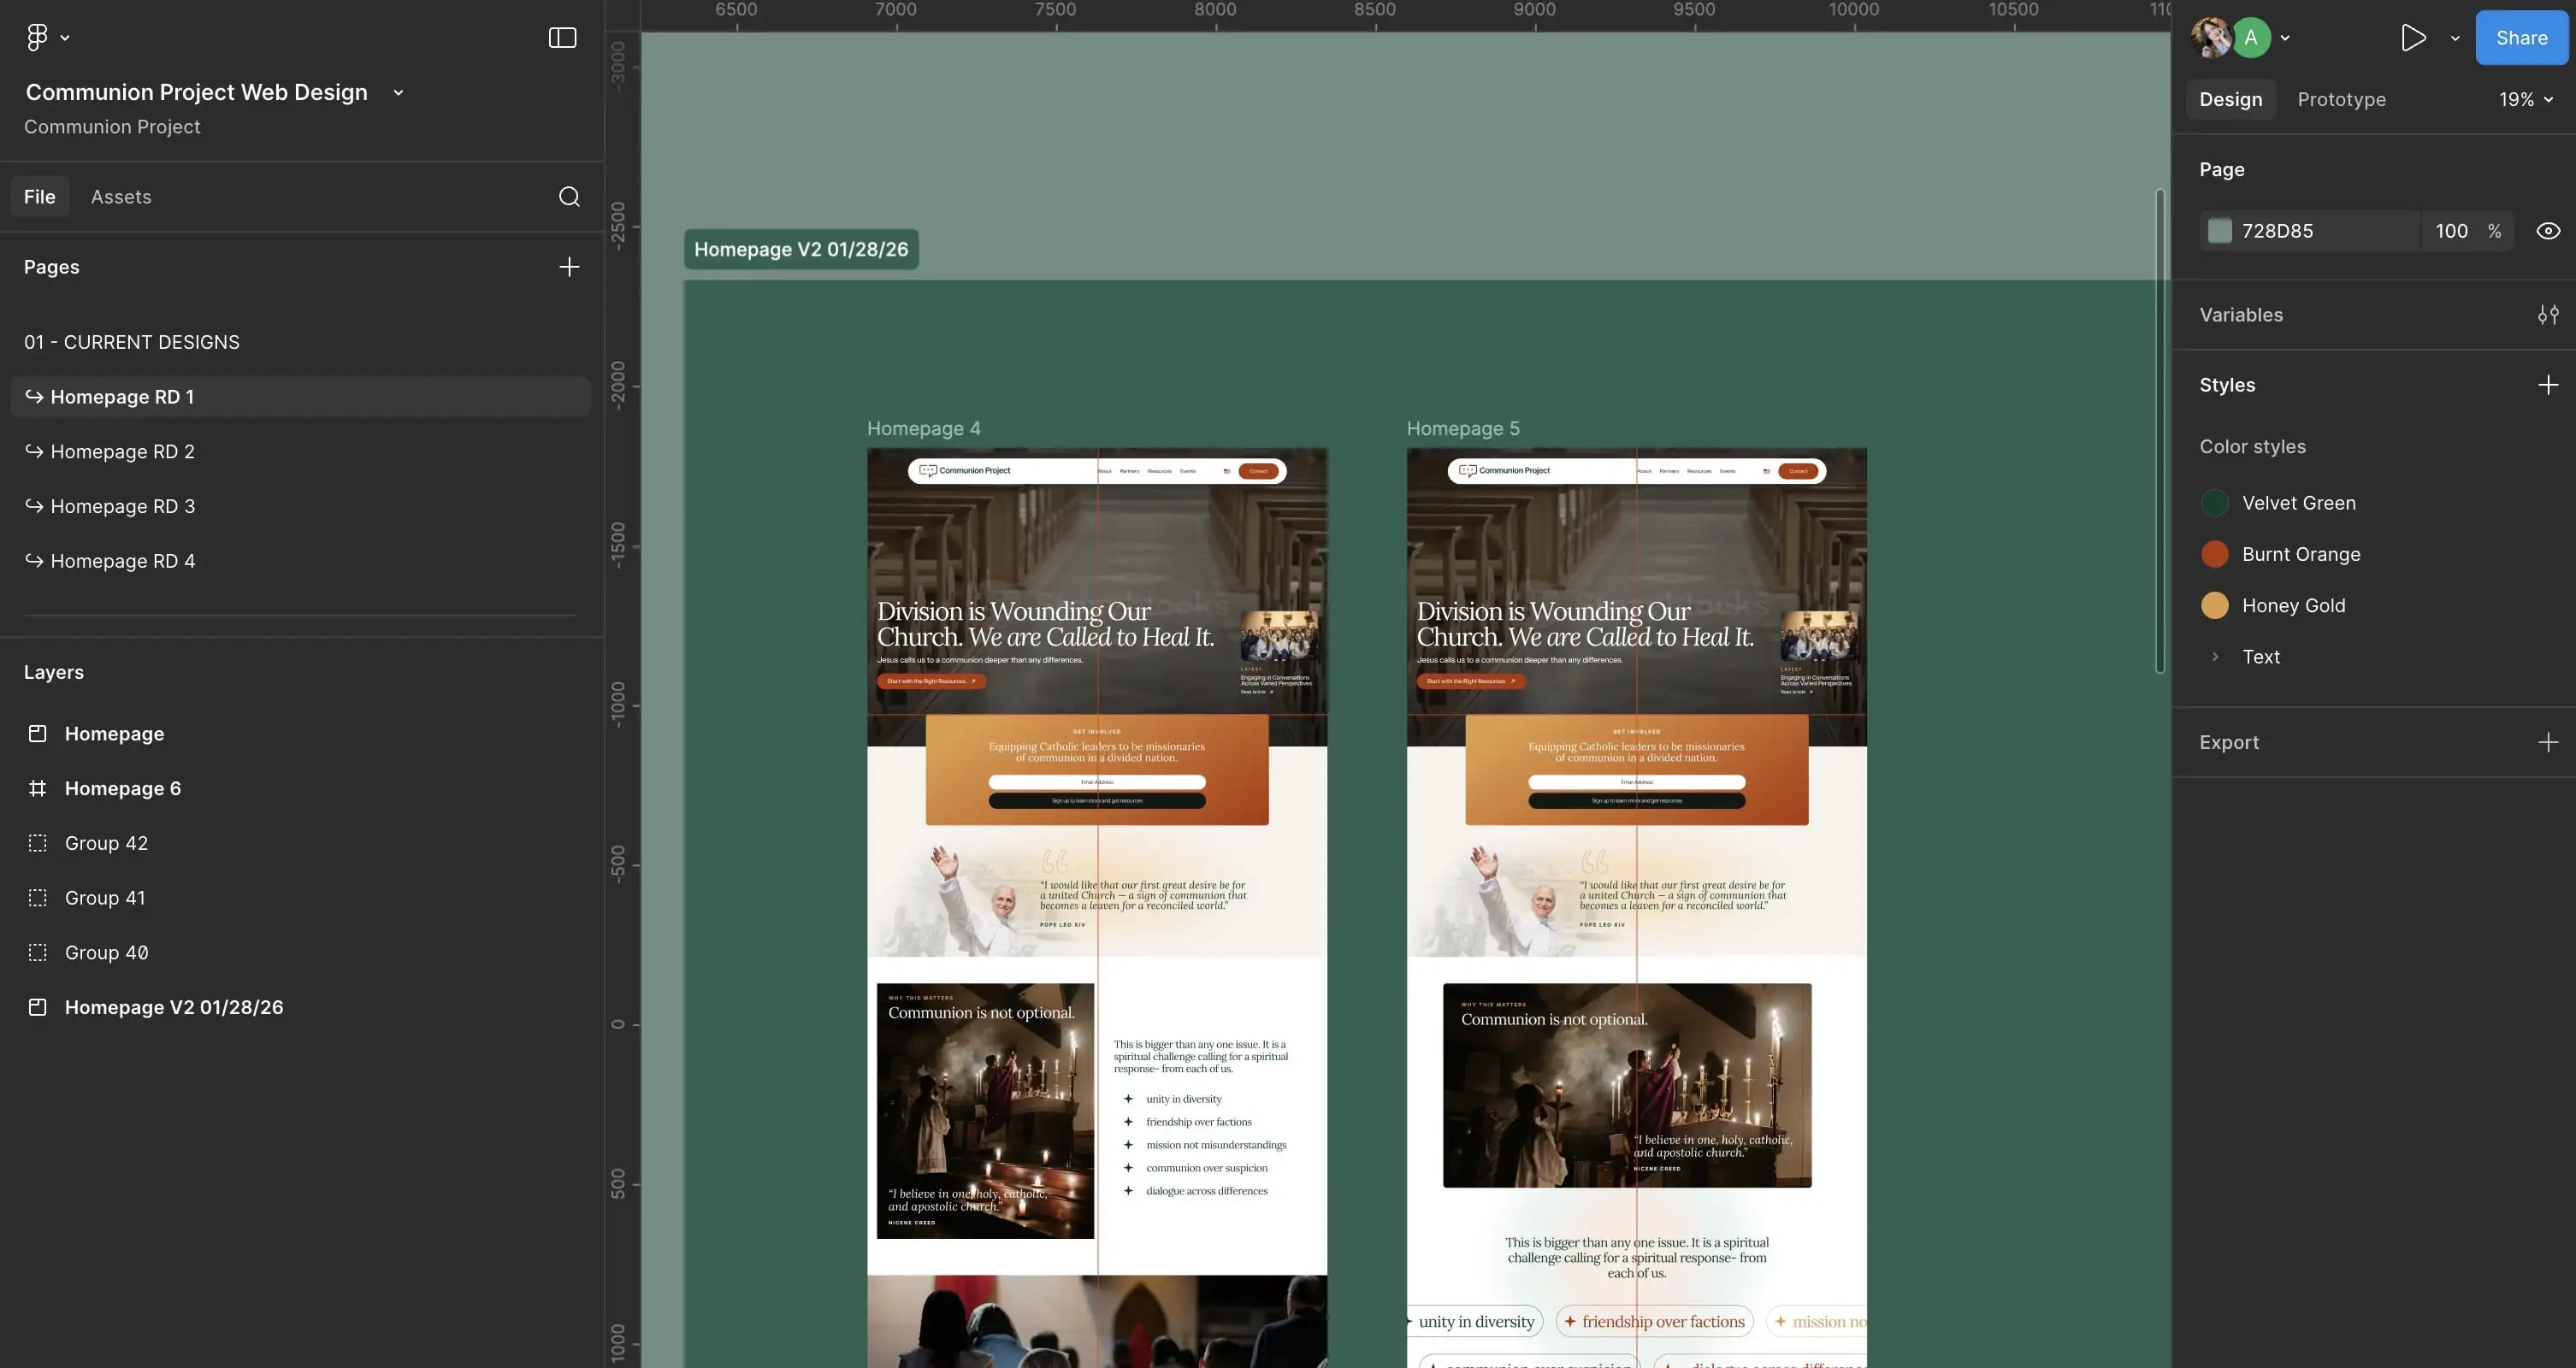This screenshot has height=1368, width=2576.
Task: Select the Homepage RD 3 page
Action: click(122, 506)
